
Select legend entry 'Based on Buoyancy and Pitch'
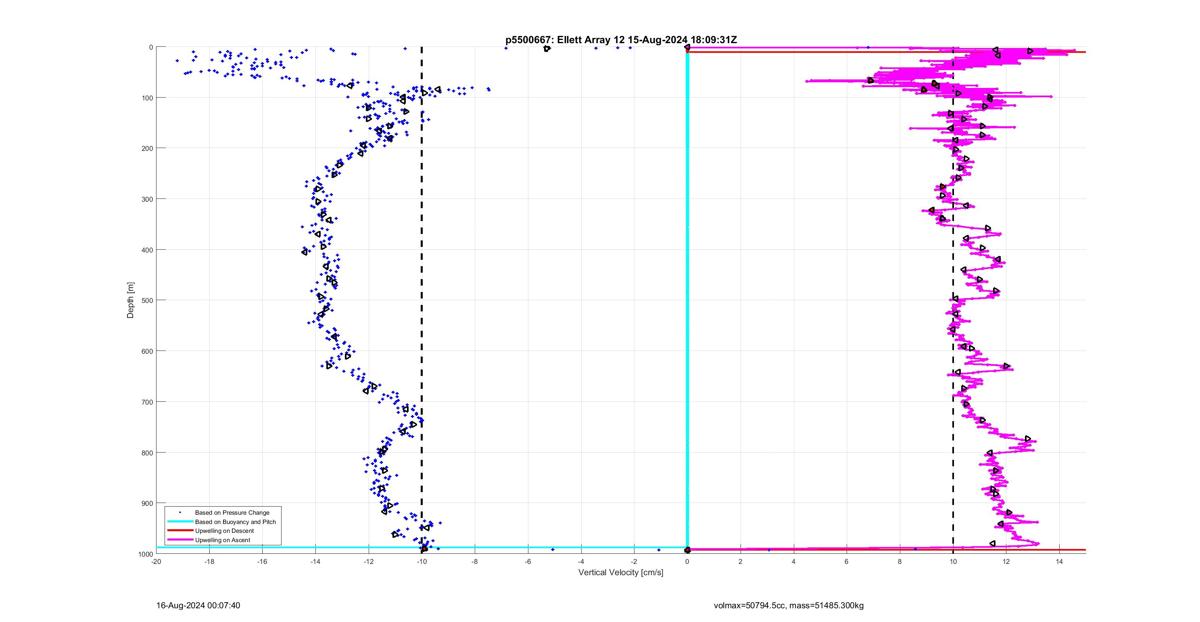(235, 522)
